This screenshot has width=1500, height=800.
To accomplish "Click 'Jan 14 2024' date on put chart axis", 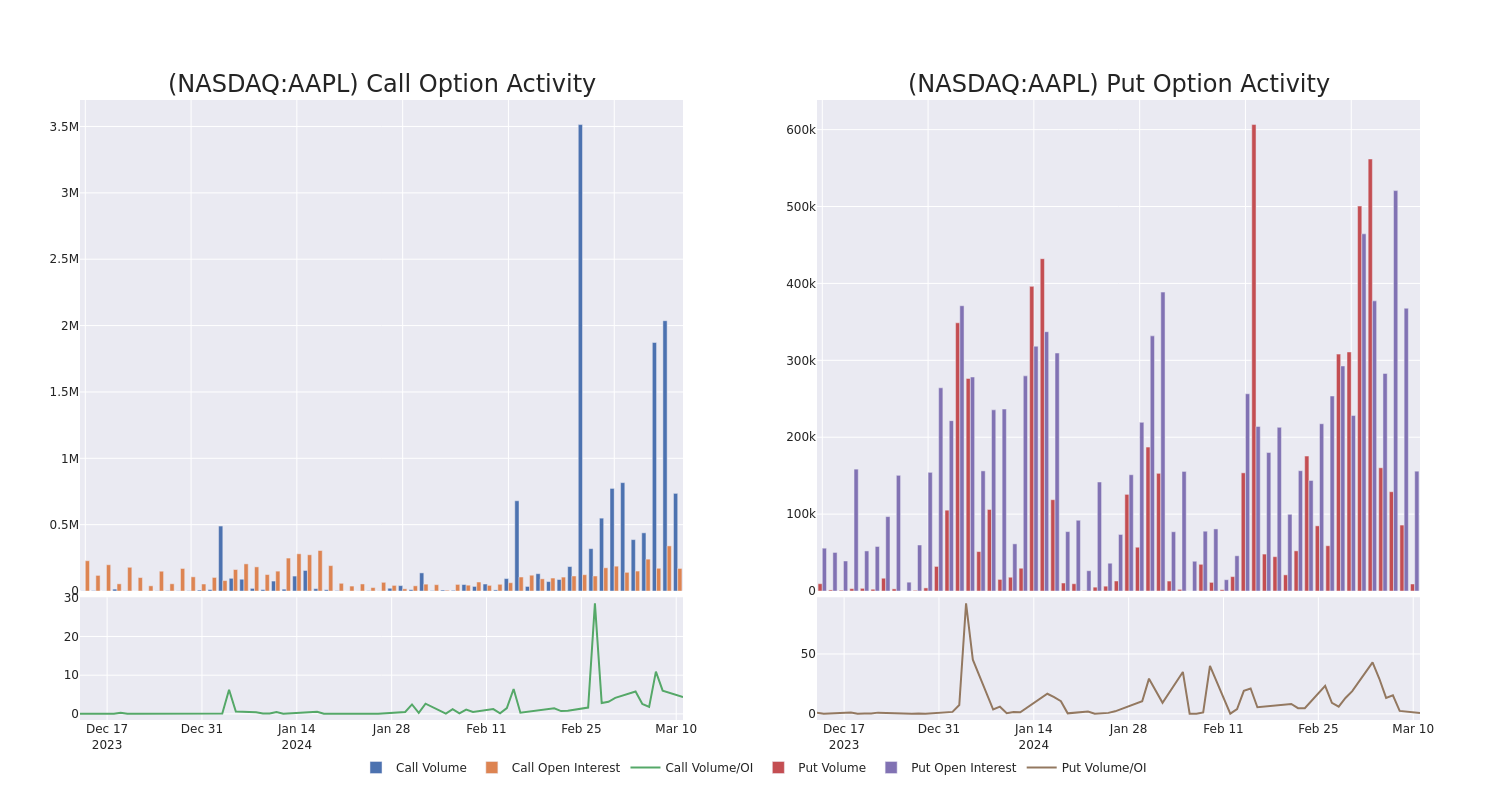I will (x=1034, y=737).
